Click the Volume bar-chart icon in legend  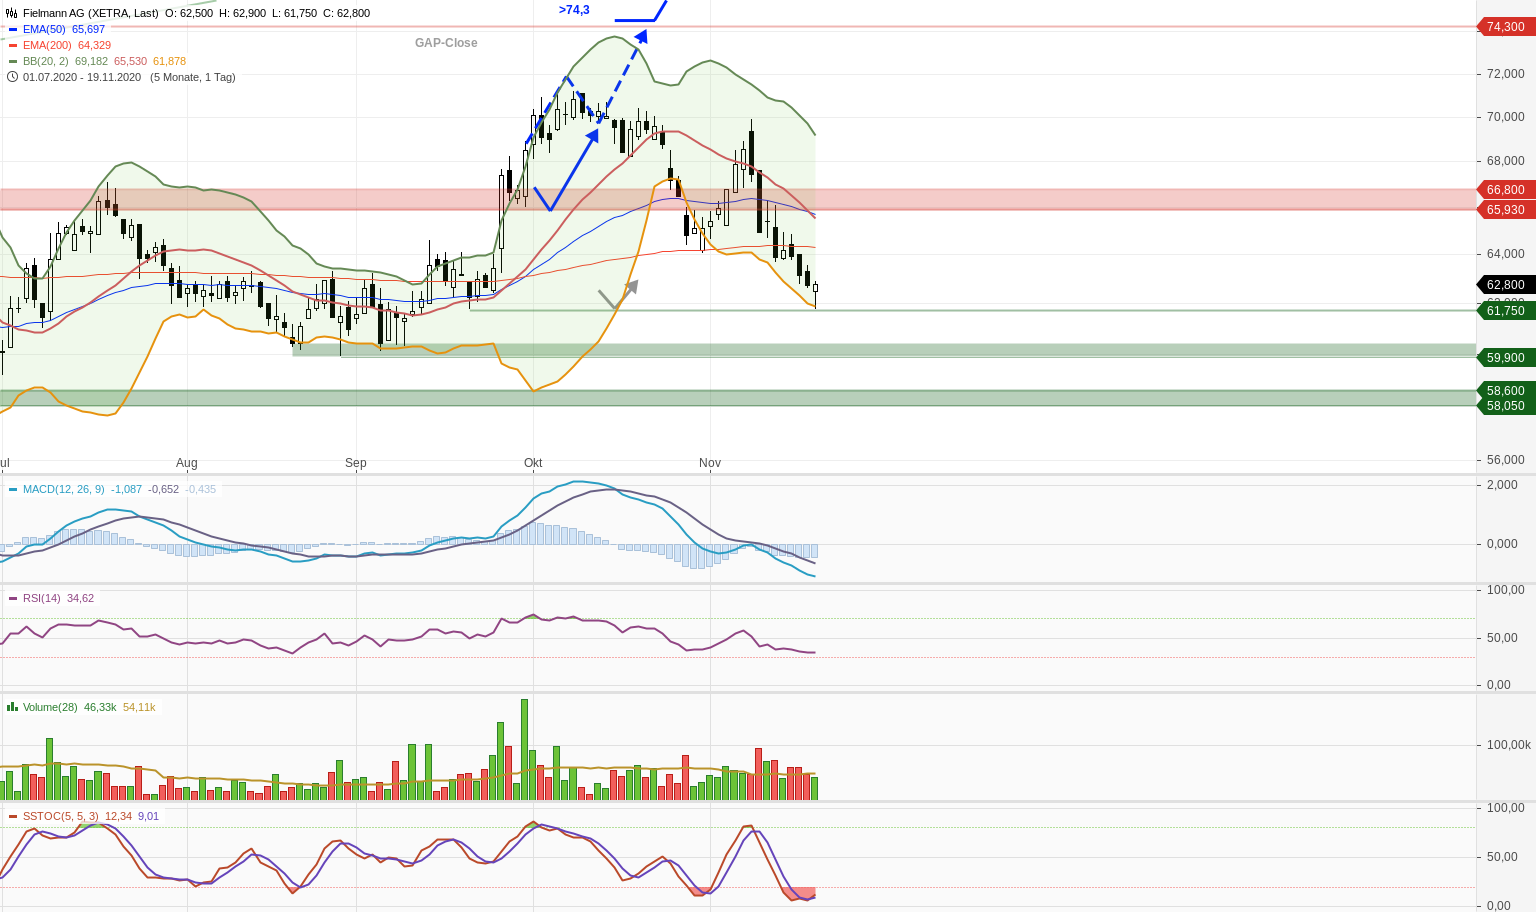[12, 707]
